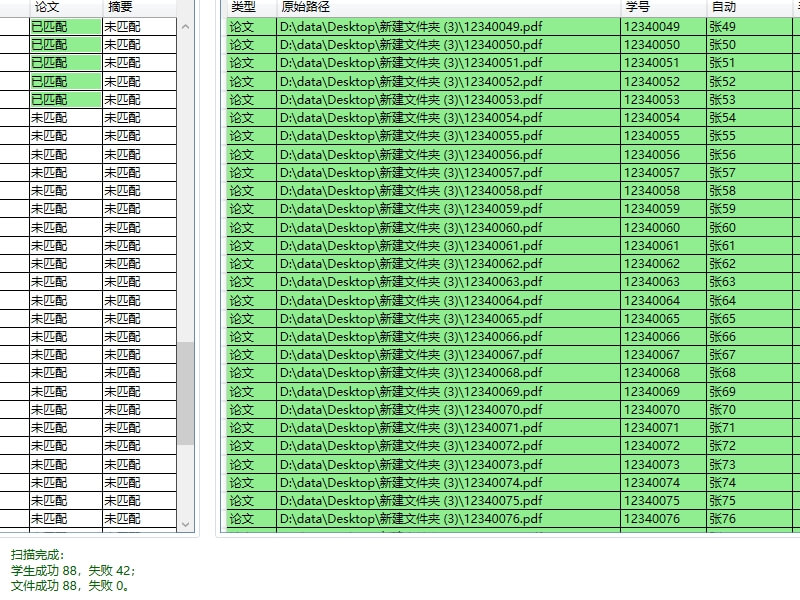Select the 张62 name cell
Viewport: 800px width, 600px height.
pyautogui.click(x=722, y=264)
